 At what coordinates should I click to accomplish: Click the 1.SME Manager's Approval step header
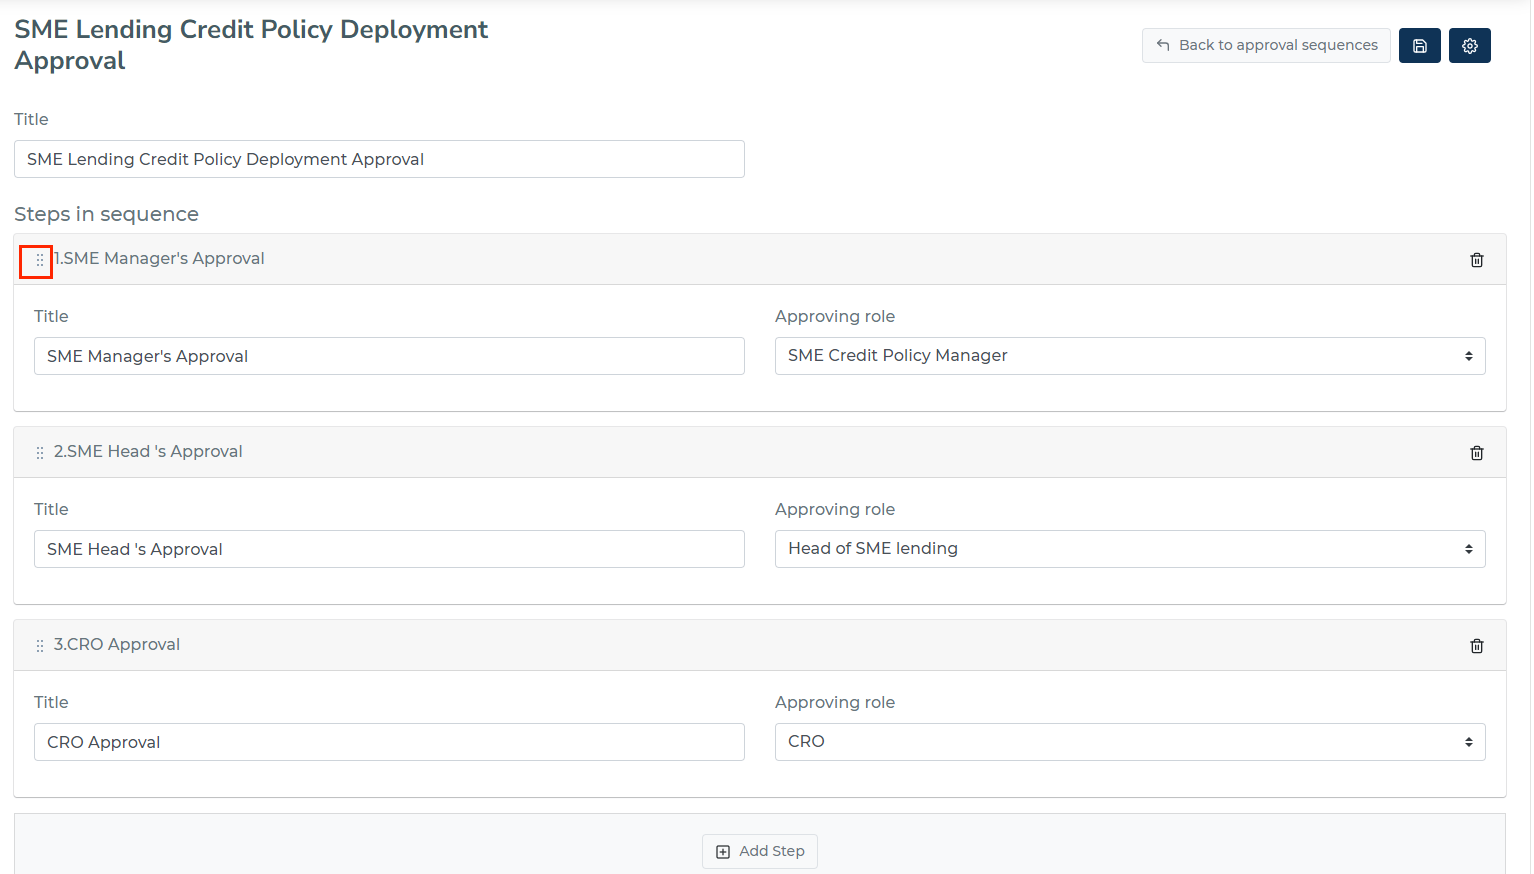click(x=760, y=259)
